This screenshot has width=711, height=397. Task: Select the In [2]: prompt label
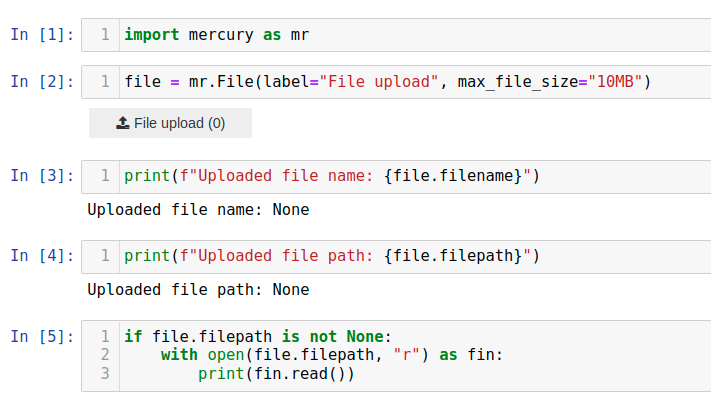(x=42, y=82)
